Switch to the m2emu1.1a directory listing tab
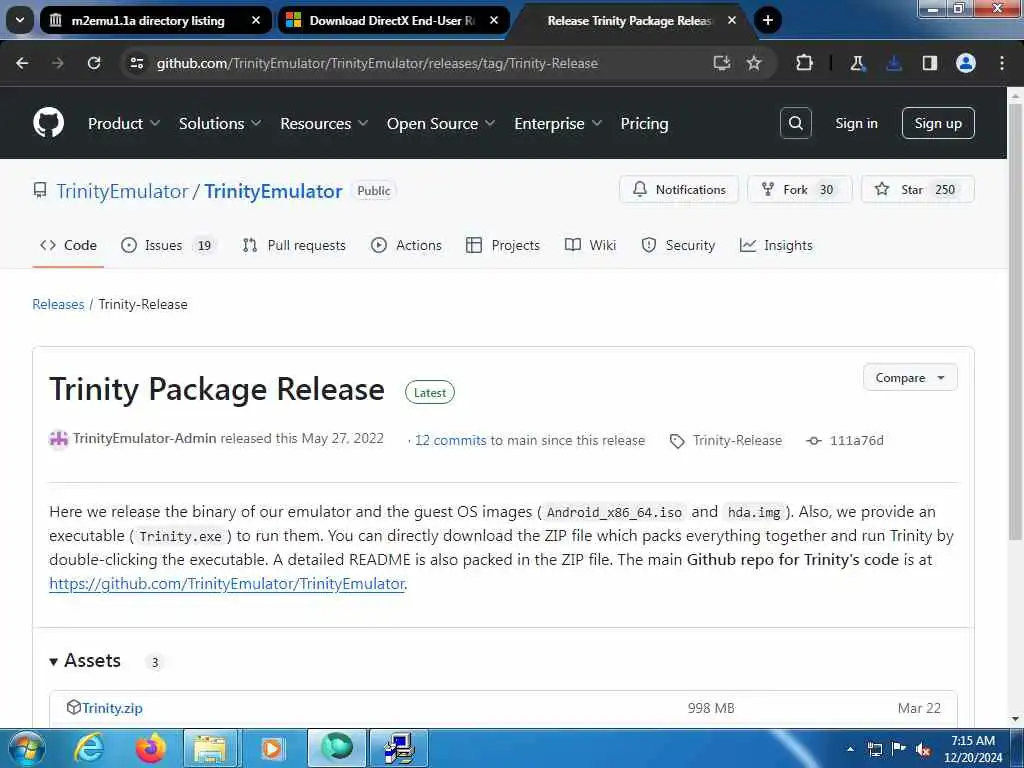 155,21
